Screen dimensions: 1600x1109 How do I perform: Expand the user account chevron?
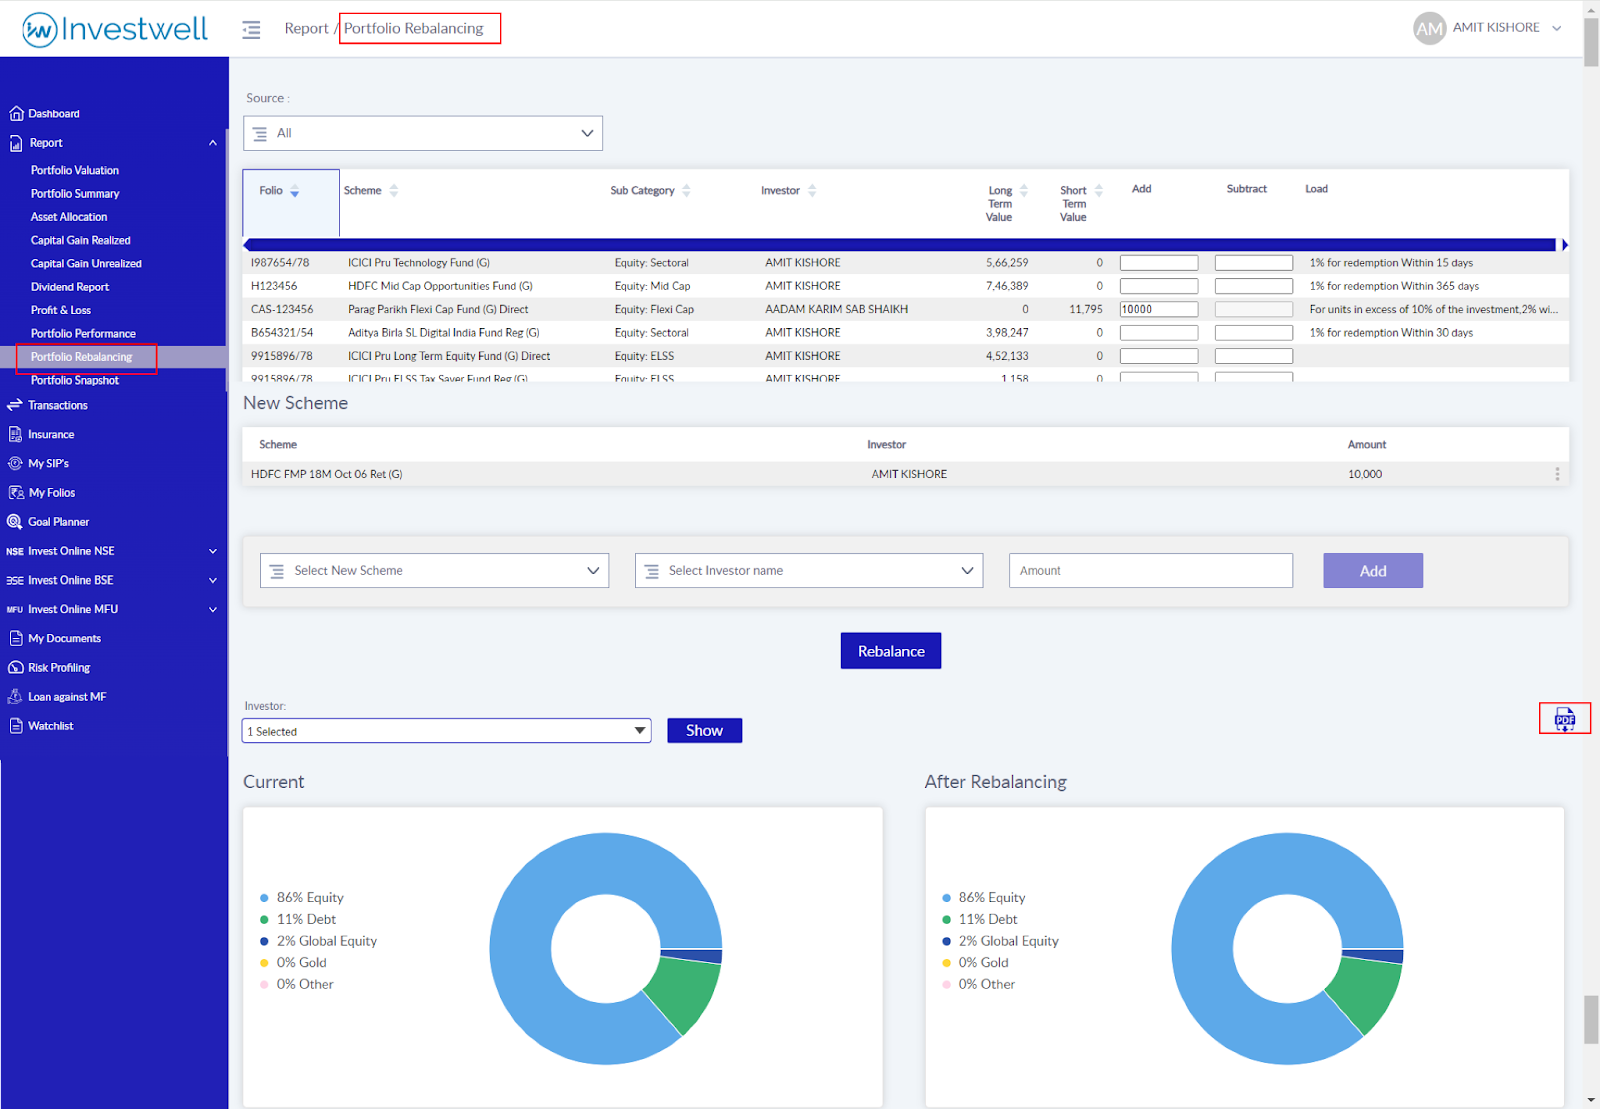(1557, 28)
